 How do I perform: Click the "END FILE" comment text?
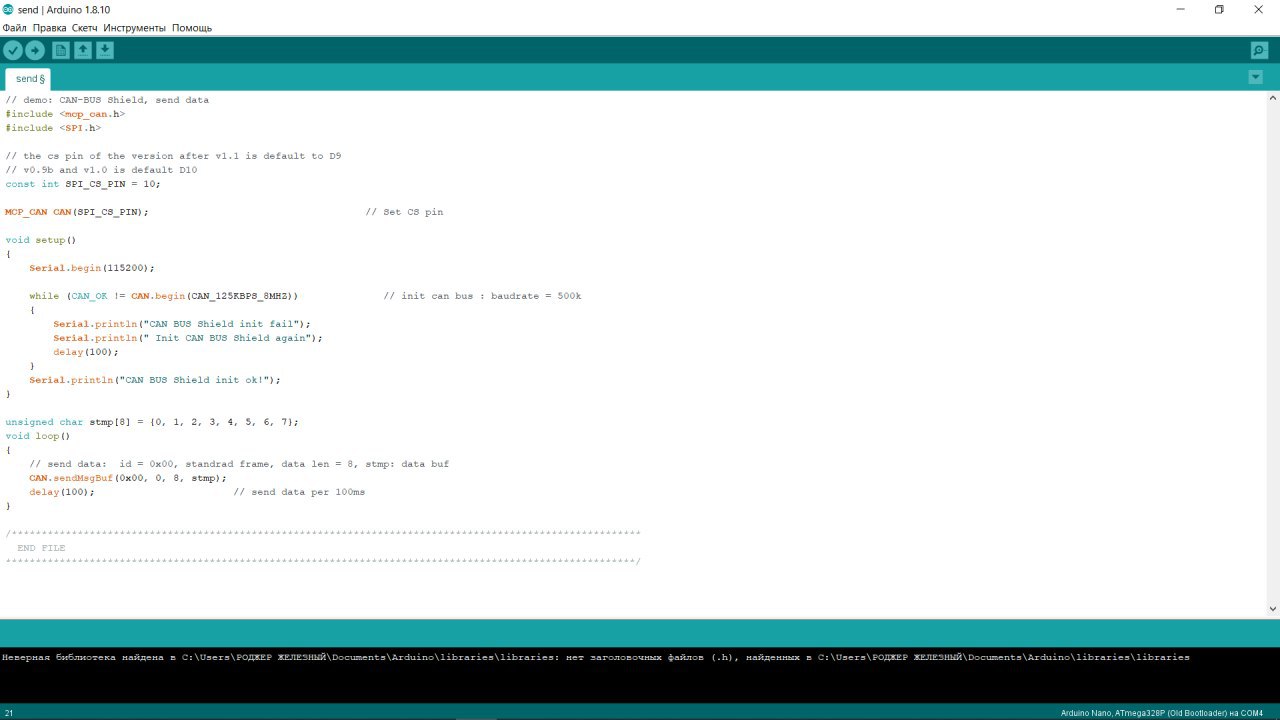coord(41,548)
